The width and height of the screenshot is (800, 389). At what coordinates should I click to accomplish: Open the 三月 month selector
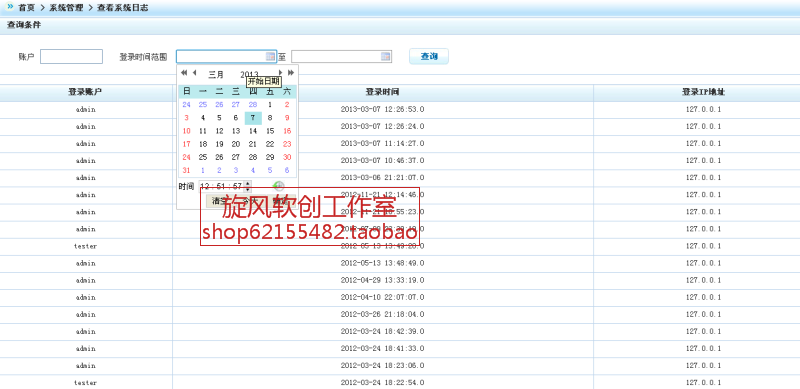tap(216, 75)
